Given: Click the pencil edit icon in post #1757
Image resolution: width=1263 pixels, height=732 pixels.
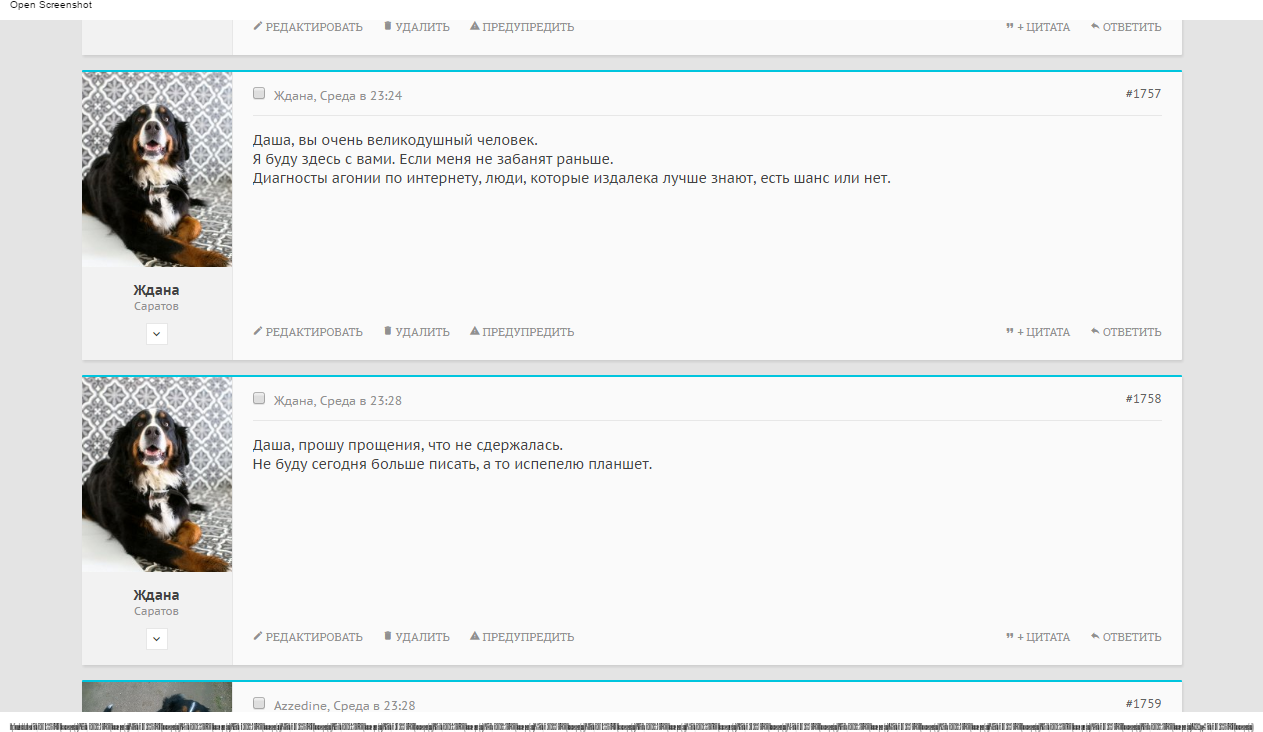Looking at the screenshot, I should point(258,331).
